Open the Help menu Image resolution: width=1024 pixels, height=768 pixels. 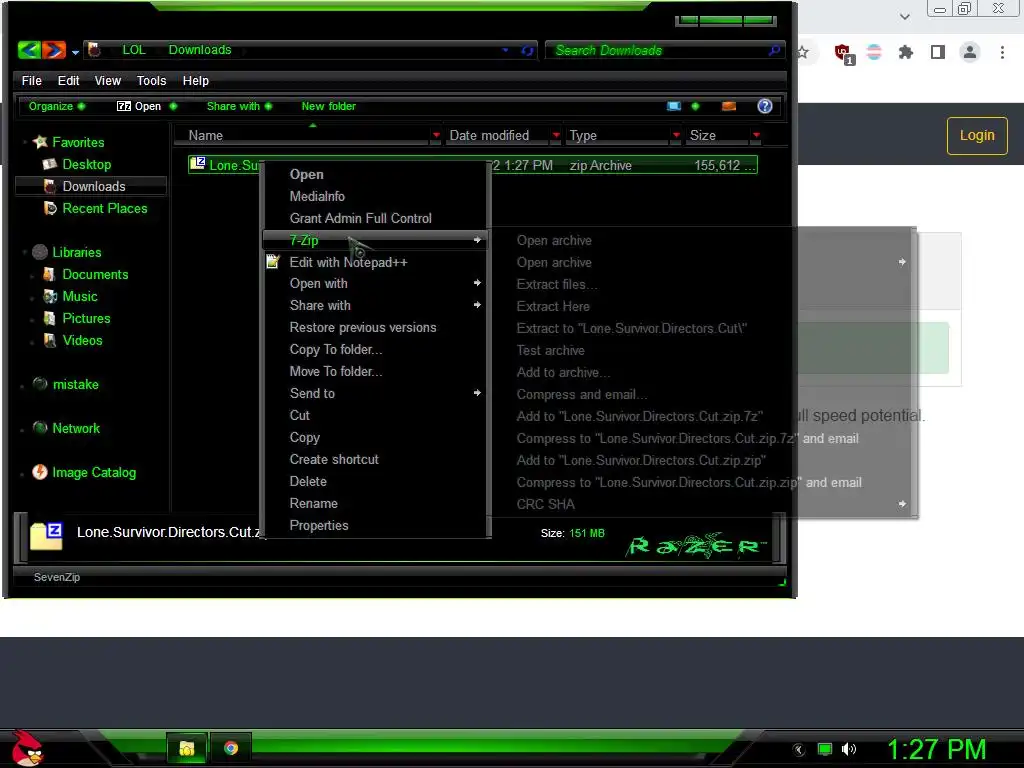tap(195, 80)
